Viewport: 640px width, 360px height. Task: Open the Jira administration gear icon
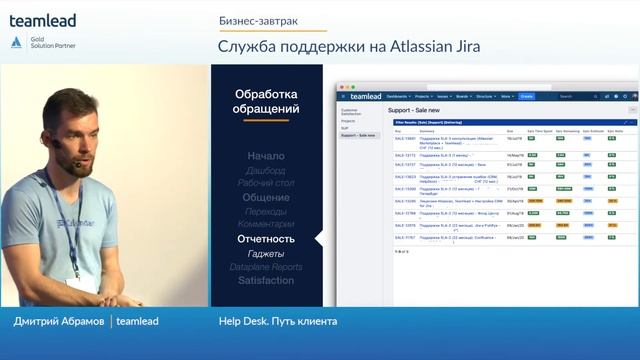coord(625,96)
